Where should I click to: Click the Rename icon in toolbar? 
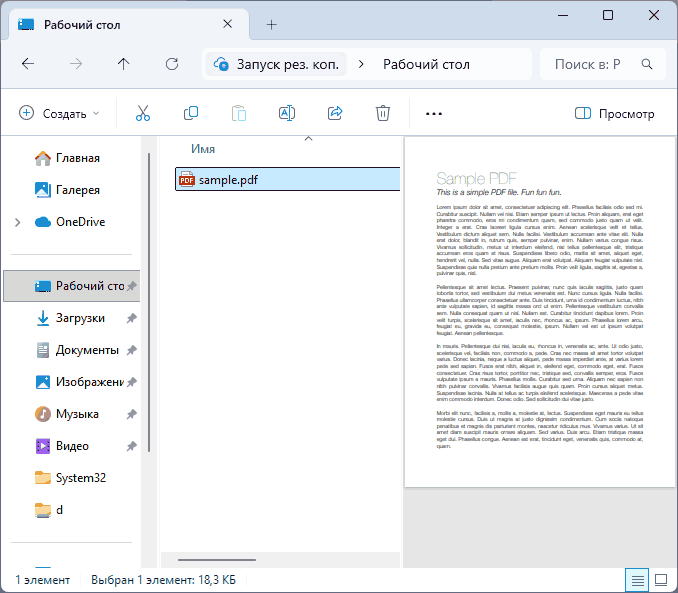[287, 114]
